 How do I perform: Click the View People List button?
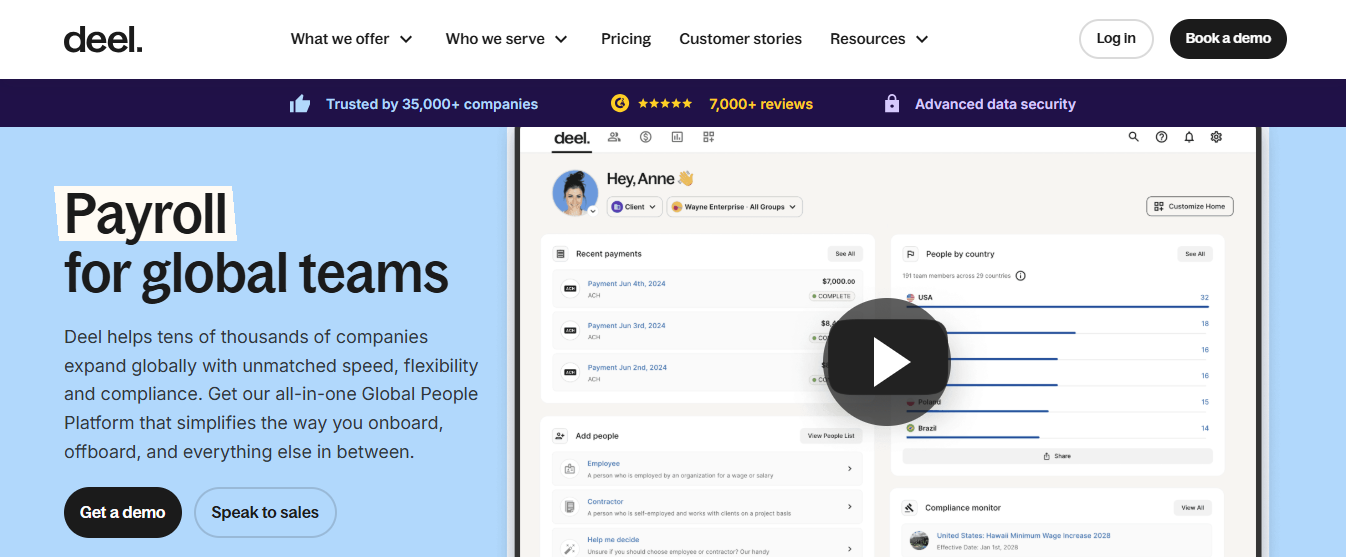point(832,436)
